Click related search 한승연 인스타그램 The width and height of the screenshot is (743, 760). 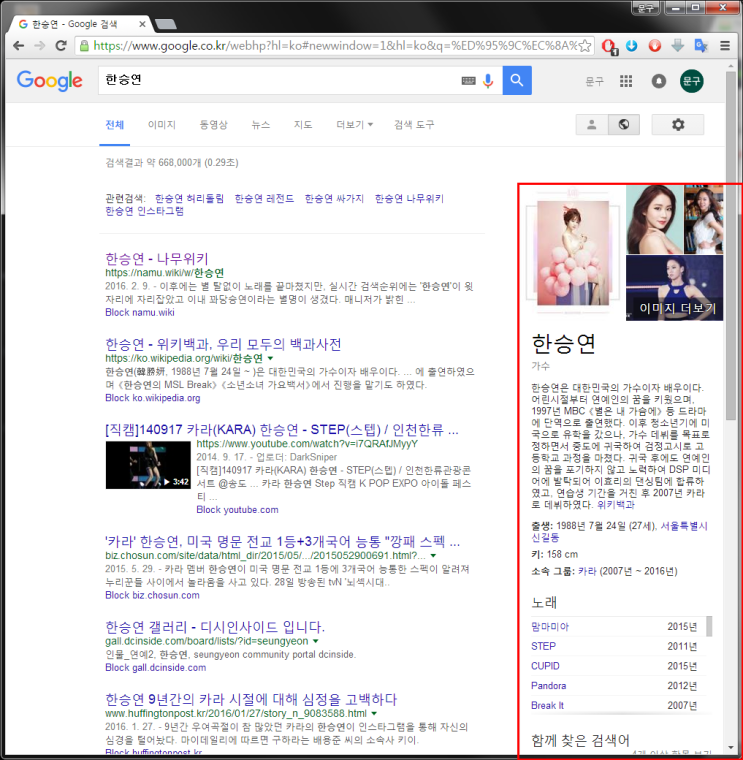pyautogui.click(x=144, y=211)
